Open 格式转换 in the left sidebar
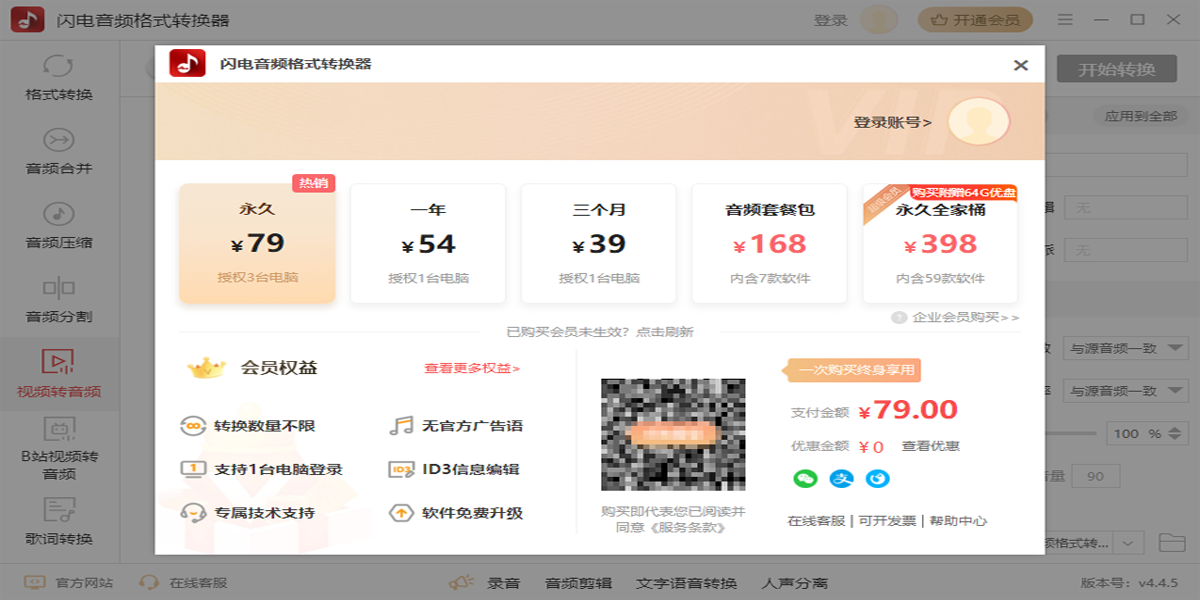The width and height of the screenshot is (1200, 600). pyautogui.click(x=59, y=78)
